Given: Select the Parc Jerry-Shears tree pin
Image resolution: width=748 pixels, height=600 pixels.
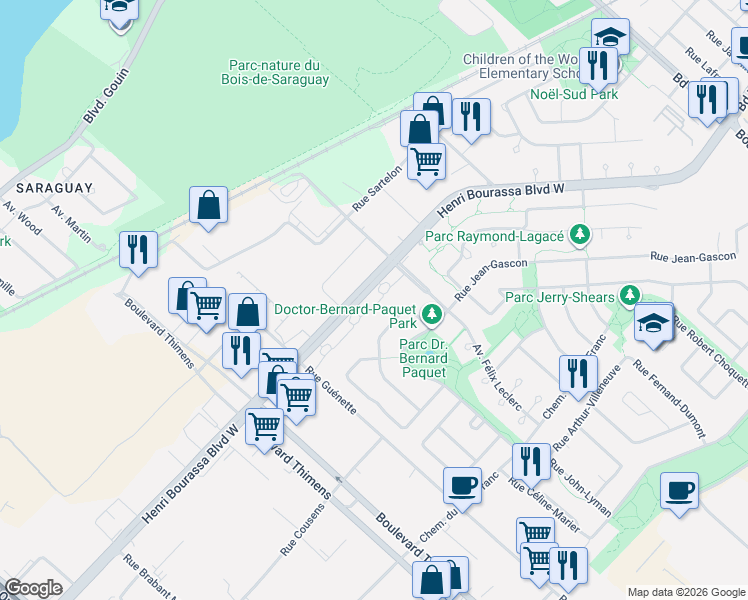Looking at the screenshot, I should pyautogui.click(x=630, y=296).
